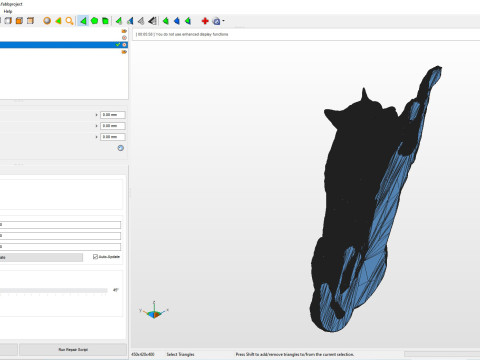Choose the green cube shell selection tool
480x360 pixels.
(105, 21)
